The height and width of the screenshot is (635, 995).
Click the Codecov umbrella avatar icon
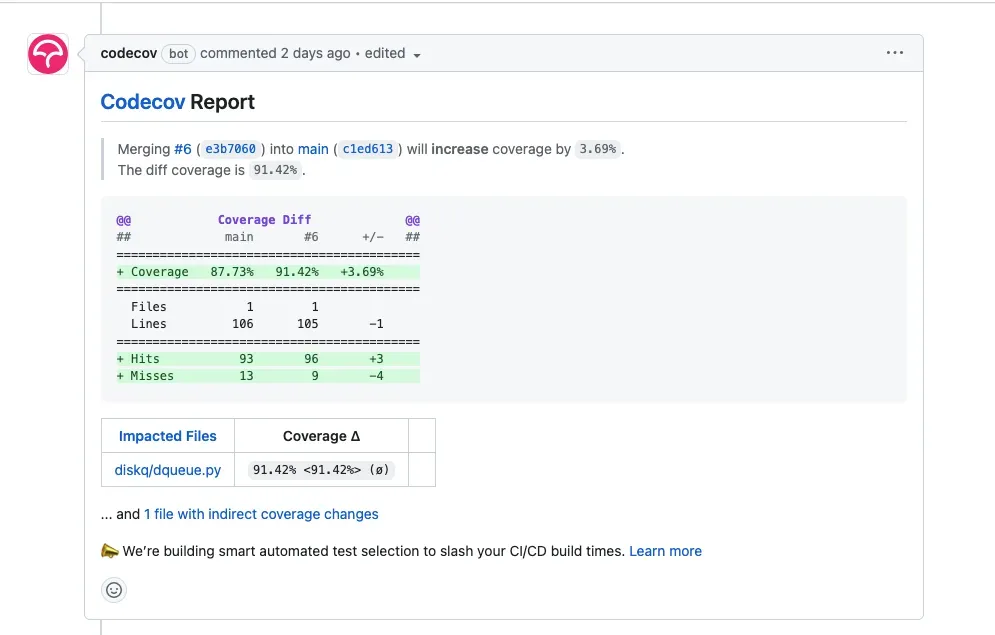[x=47, y=54]
